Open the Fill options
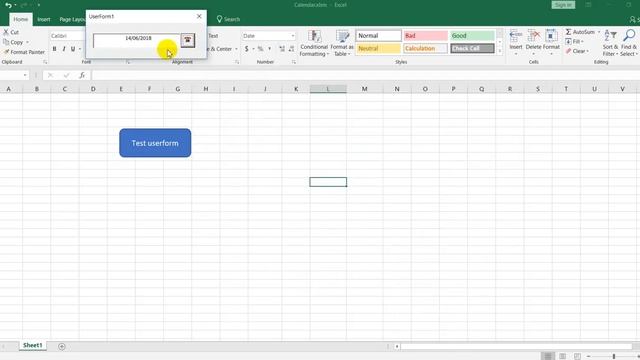The height and width of the screenshot is (360, 640). click(574, 42)
